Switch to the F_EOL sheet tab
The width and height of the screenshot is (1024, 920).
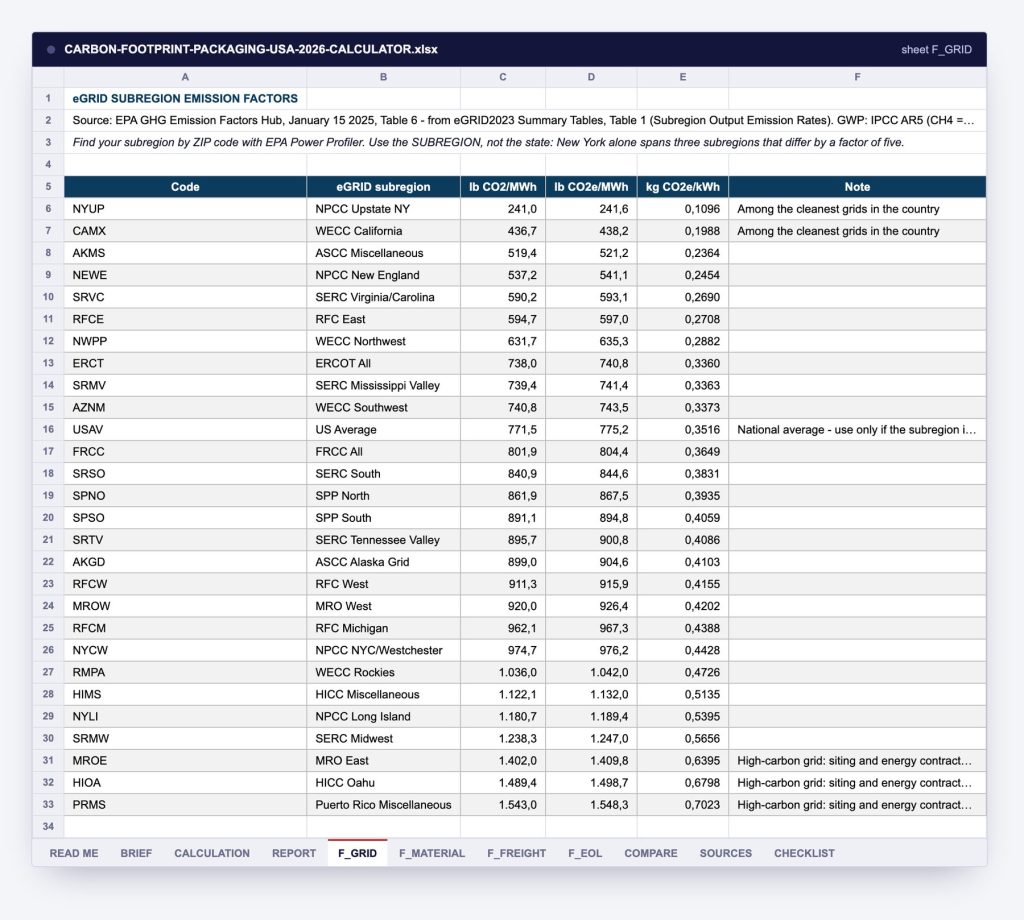pos(585,853)
